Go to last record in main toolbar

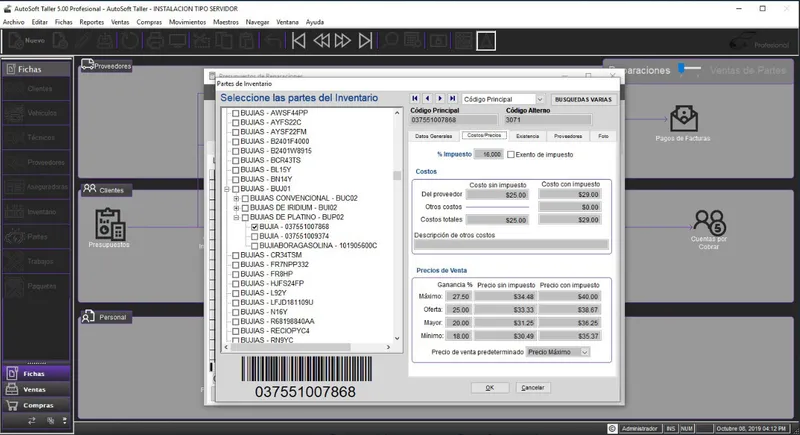tap(365, 41)
